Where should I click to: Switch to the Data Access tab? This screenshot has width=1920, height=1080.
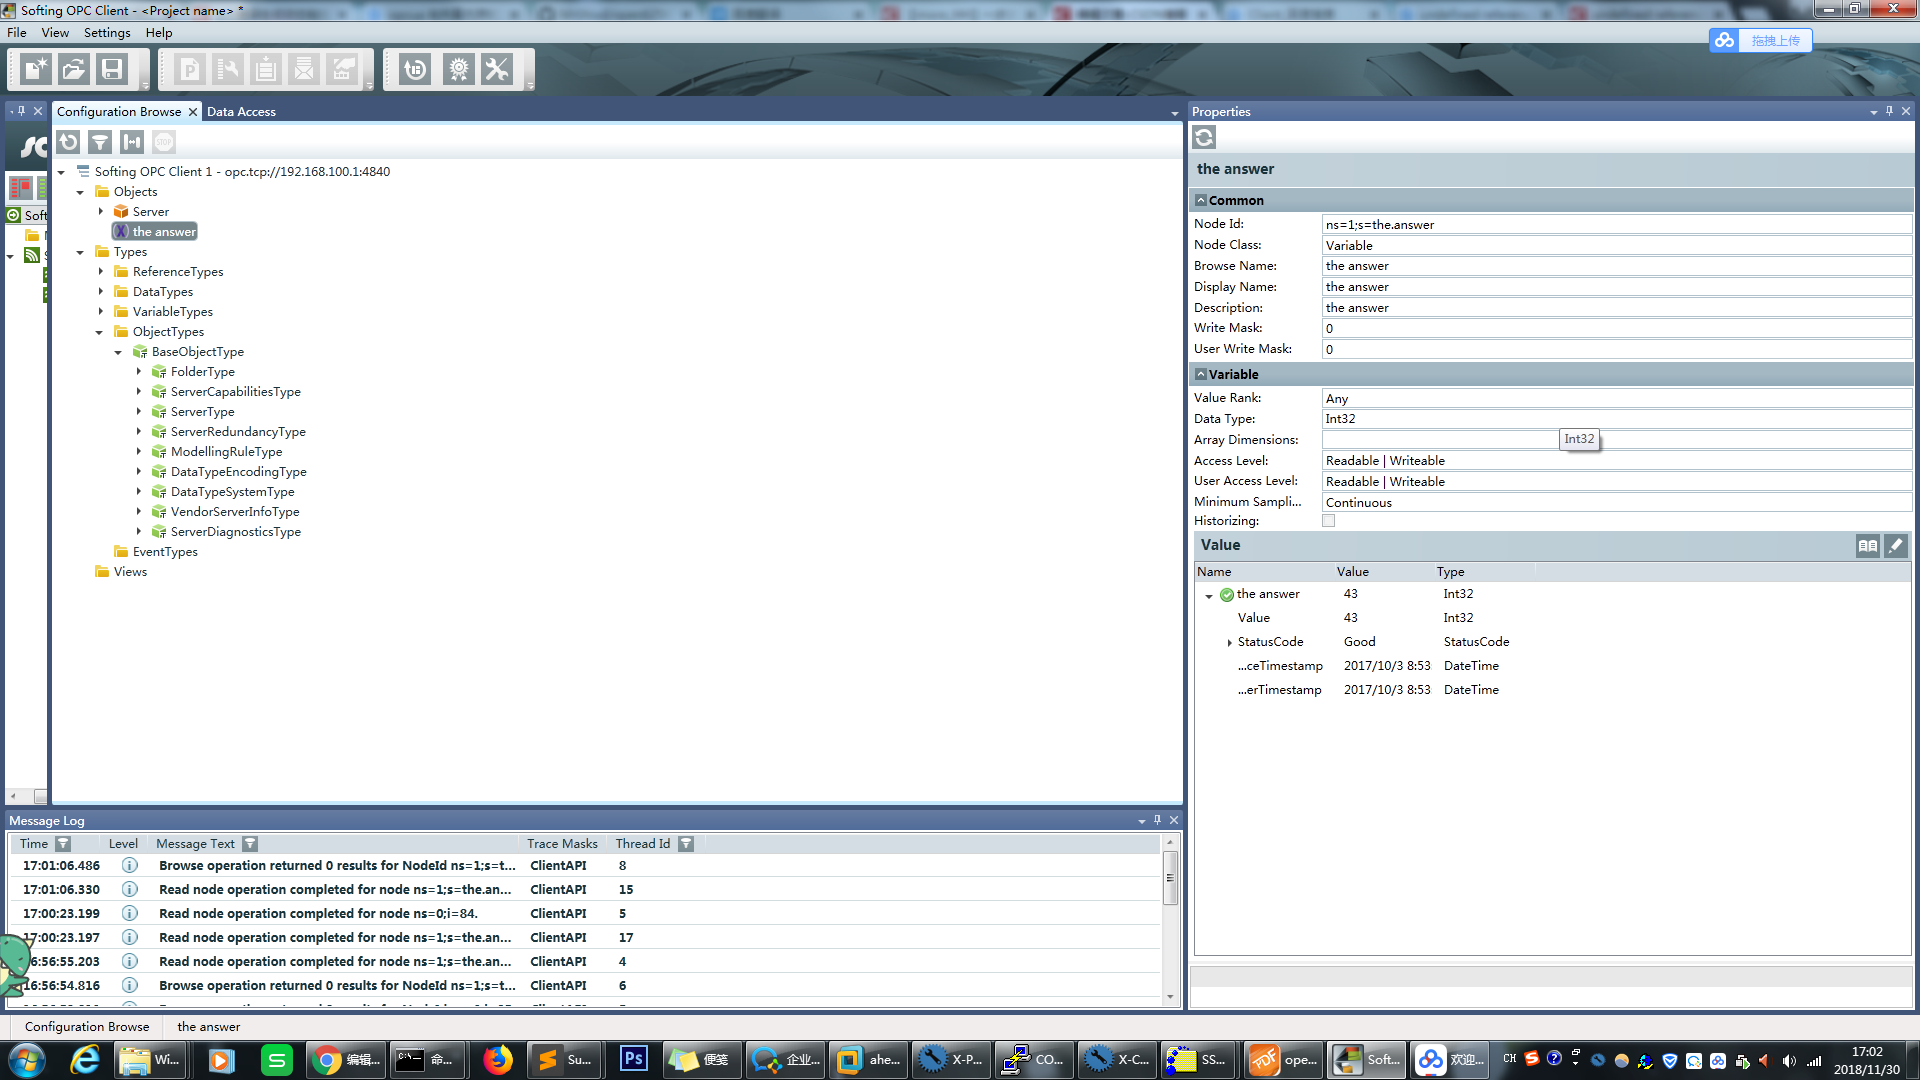[241, 112]
